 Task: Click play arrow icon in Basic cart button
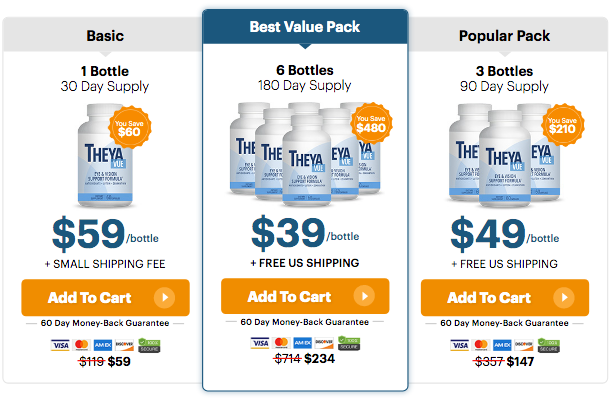click(x=164, y=298)
